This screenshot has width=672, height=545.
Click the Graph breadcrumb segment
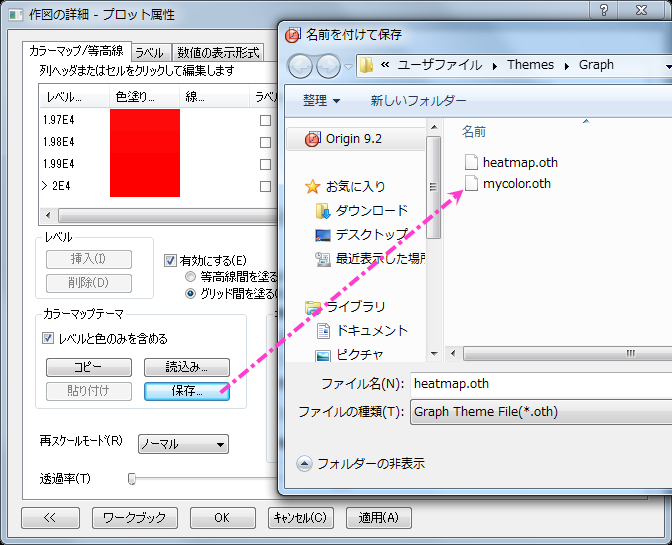point(596,65)
